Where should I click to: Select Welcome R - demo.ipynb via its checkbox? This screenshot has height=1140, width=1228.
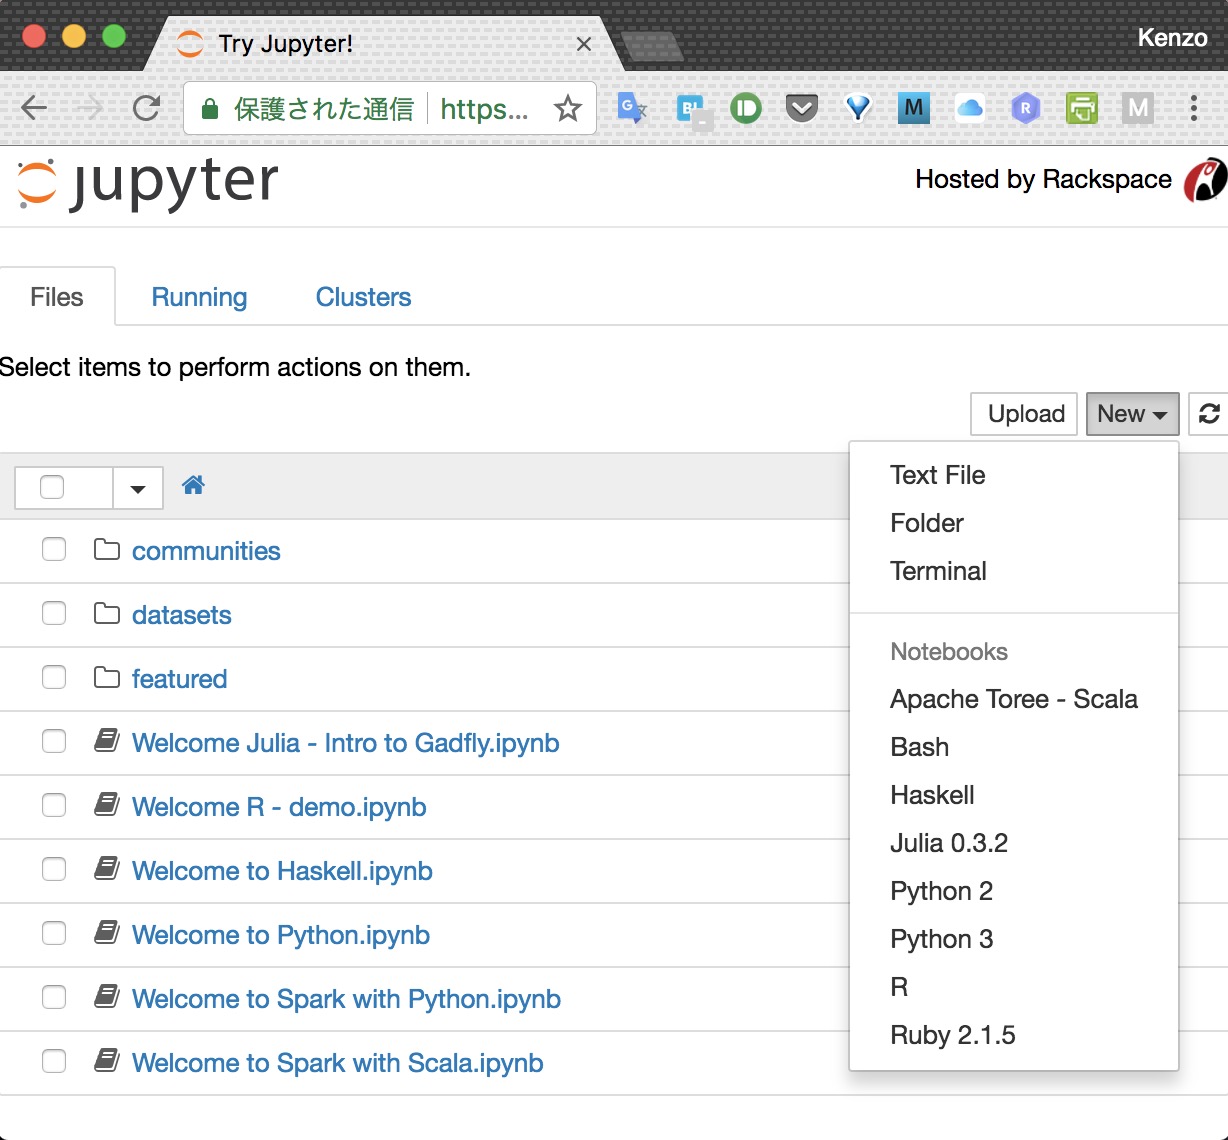point(54,805)
